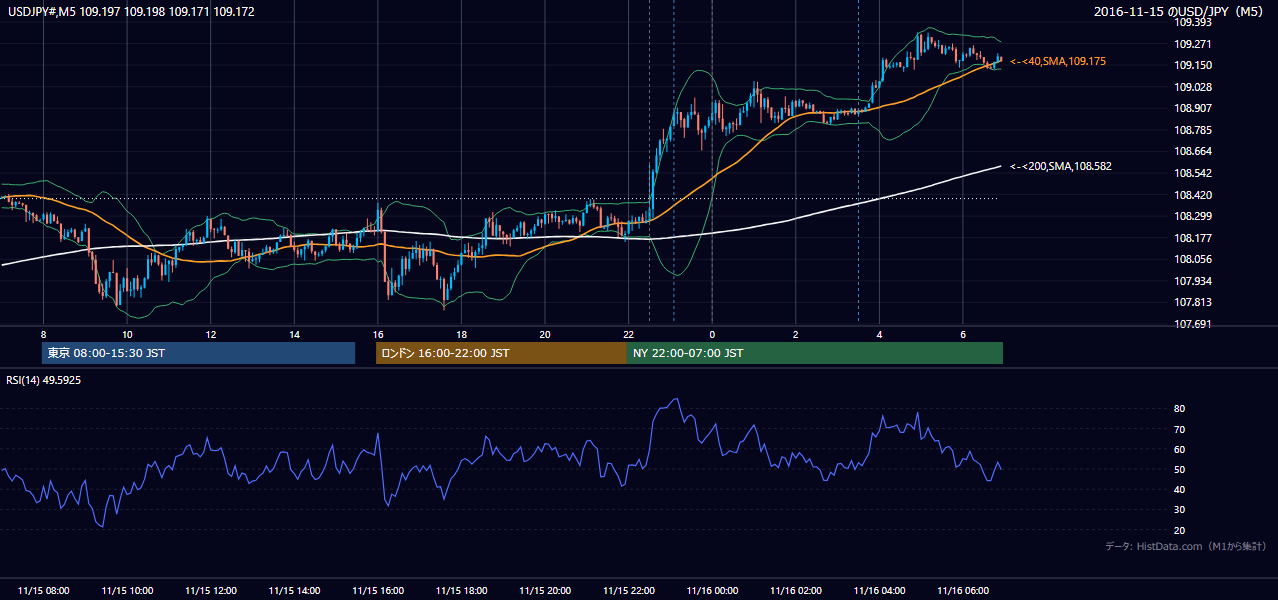1278x600 pixels.
Task: Click price axis value 108.785
Action: coord(1193,130)
